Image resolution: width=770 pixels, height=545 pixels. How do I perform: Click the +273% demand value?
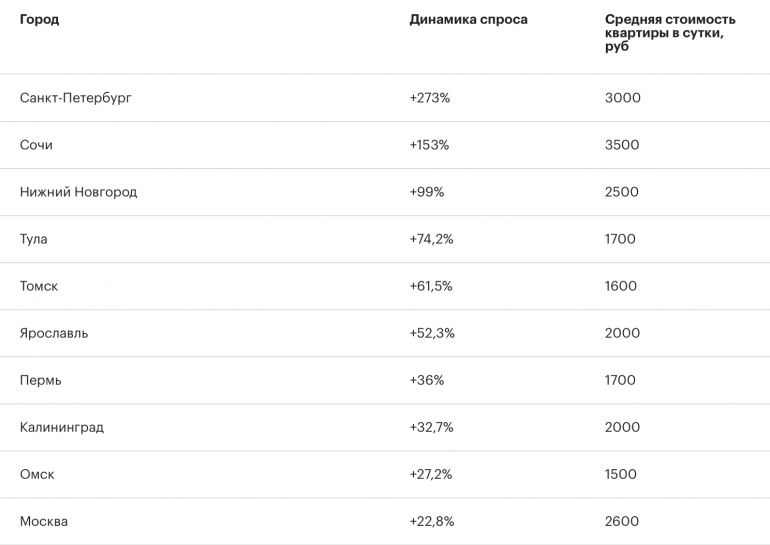(x=430, y=98)
